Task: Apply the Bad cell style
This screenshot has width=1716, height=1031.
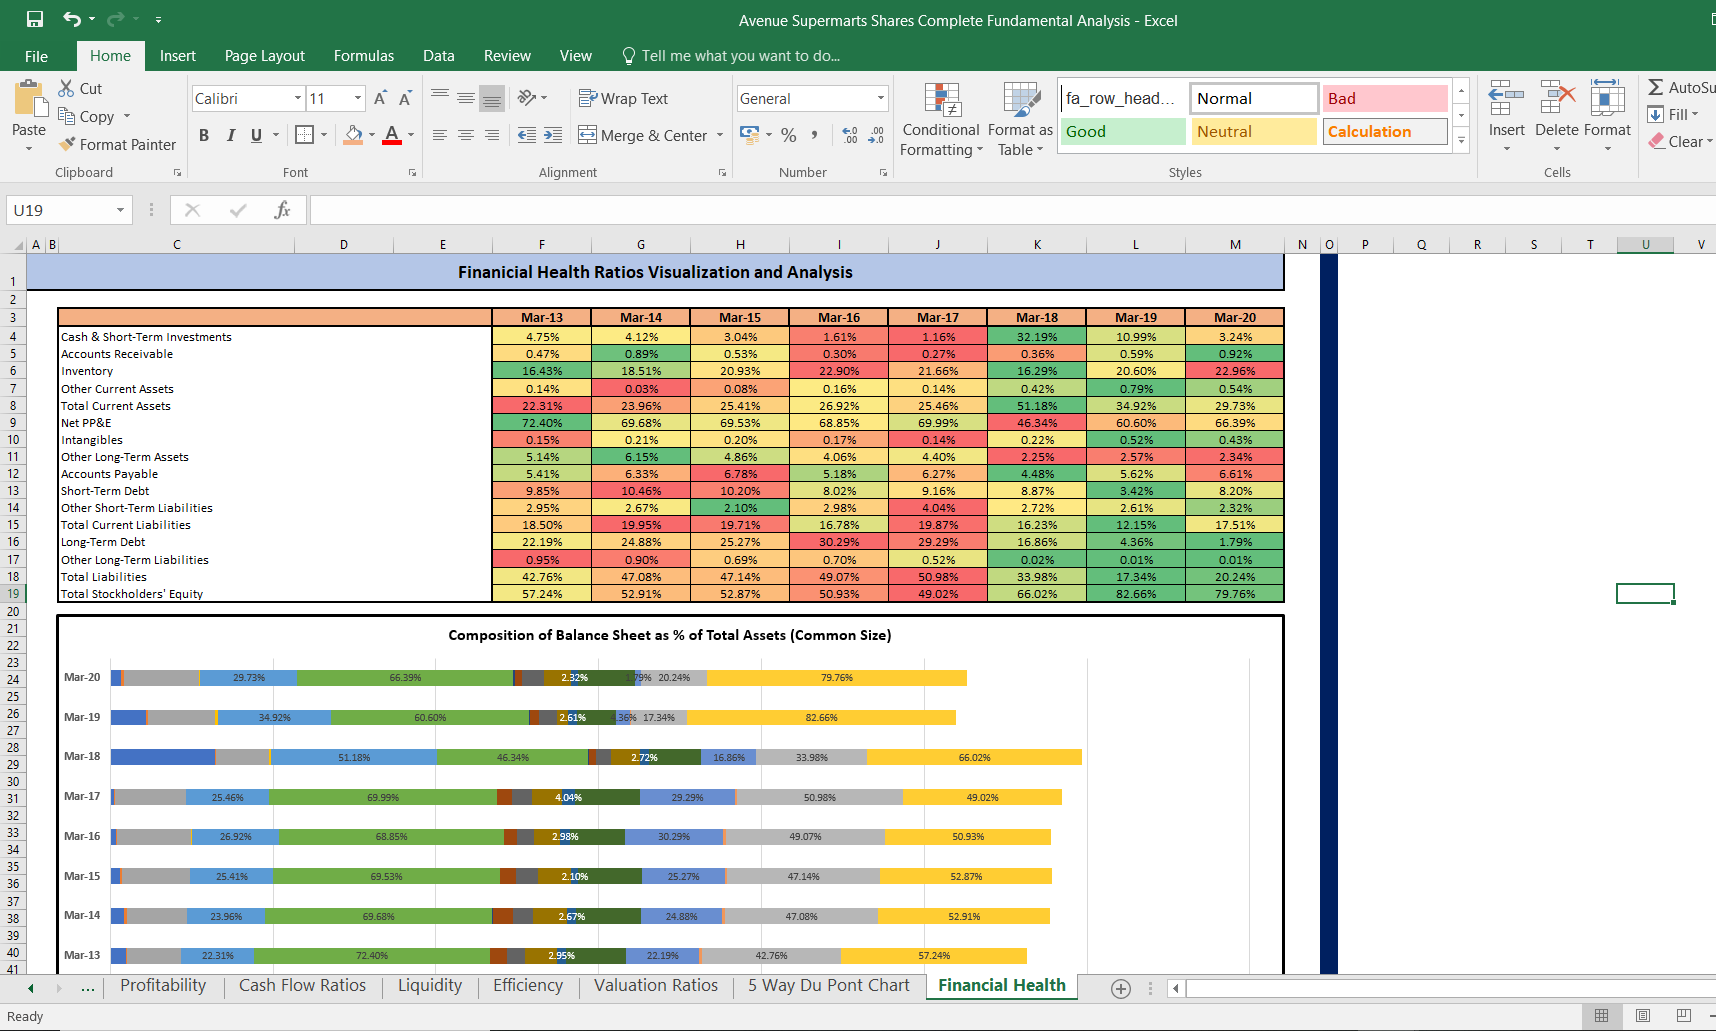Action: click(x=1385, y=98)
